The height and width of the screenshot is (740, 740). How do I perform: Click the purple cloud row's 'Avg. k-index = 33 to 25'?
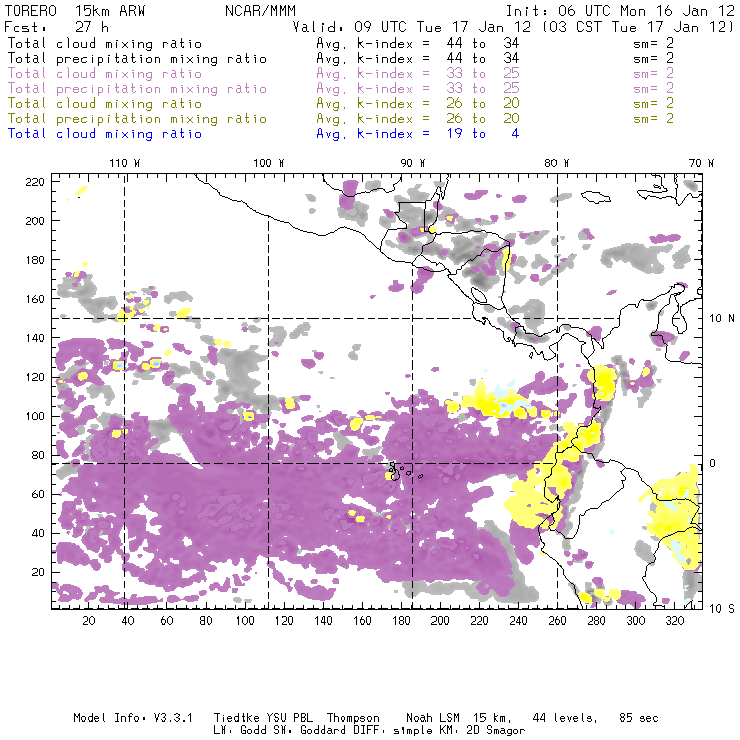418,74
